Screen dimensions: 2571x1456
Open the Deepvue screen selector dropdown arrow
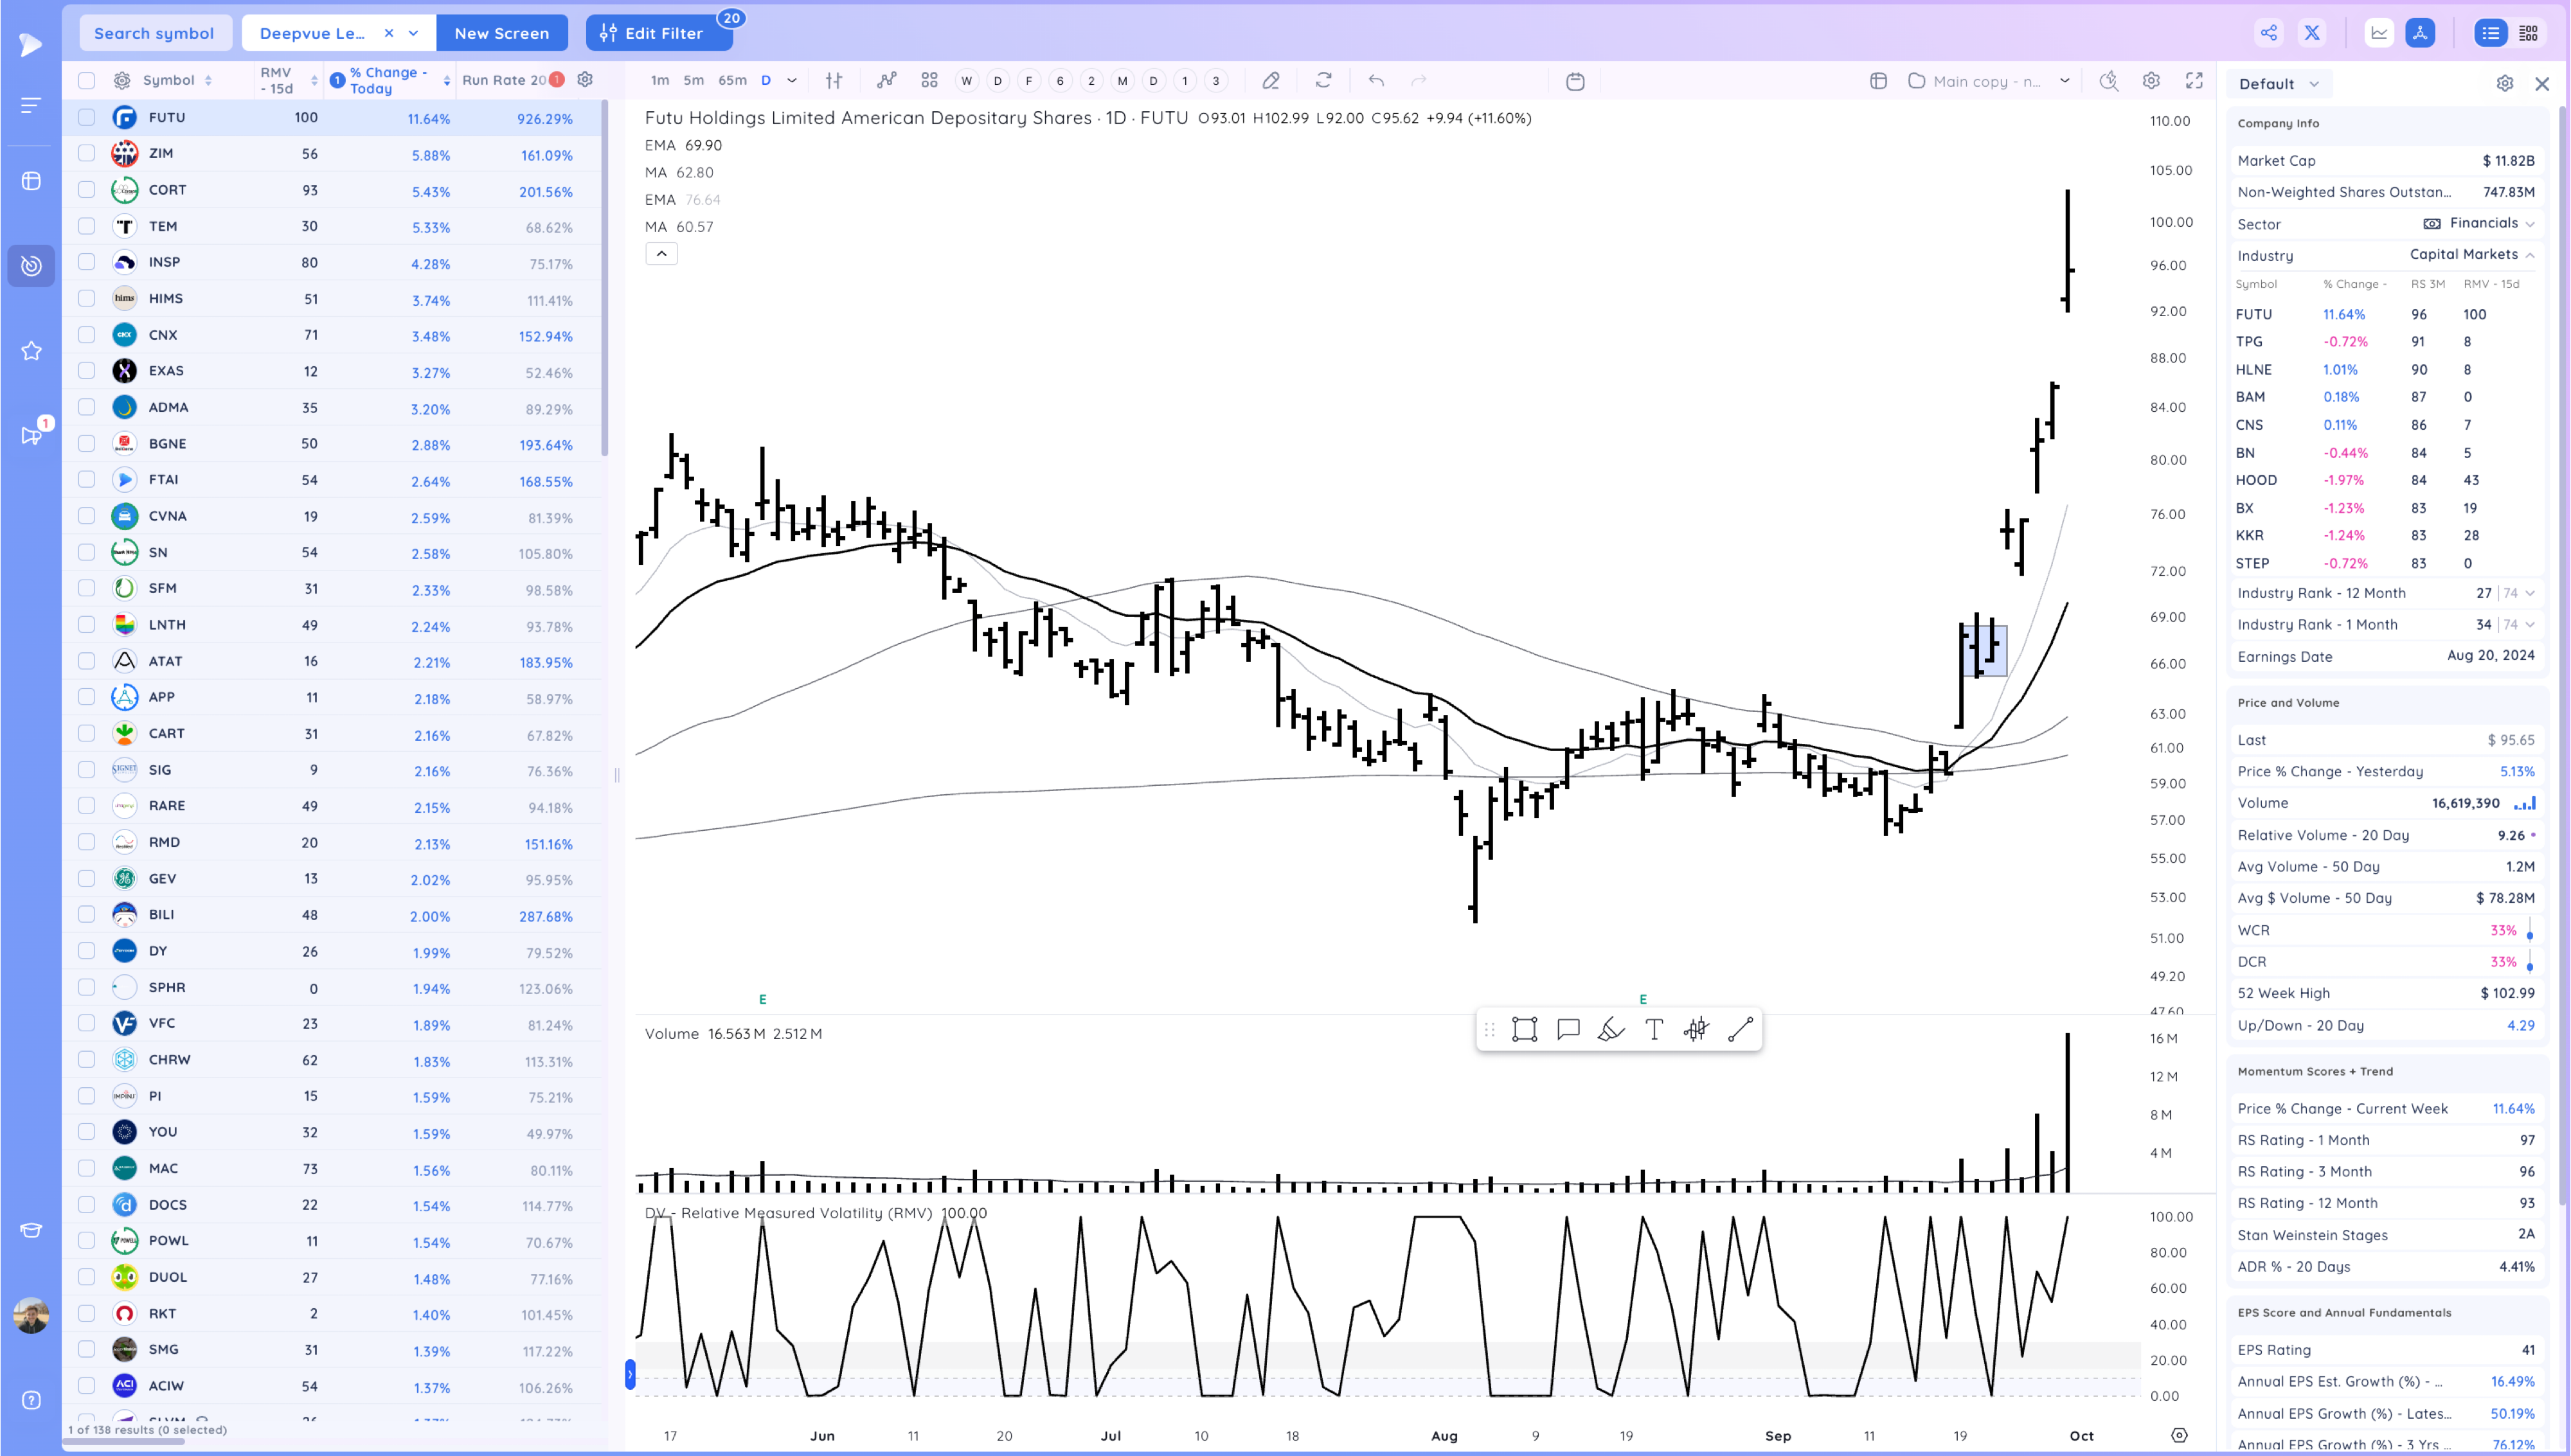point(414,33)
